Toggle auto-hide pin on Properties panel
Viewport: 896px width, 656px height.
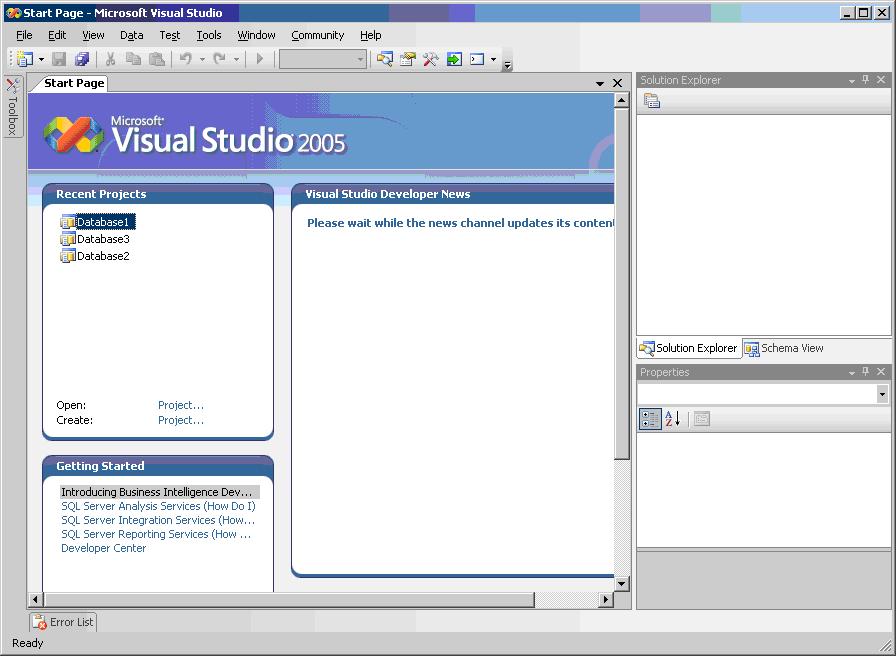[x=866, y=372]
